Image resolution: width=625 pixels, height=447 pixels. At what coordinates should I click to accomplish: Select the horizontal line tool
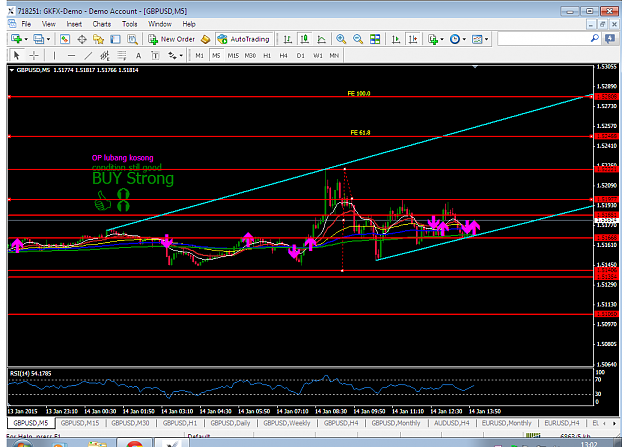coord(71,55)
